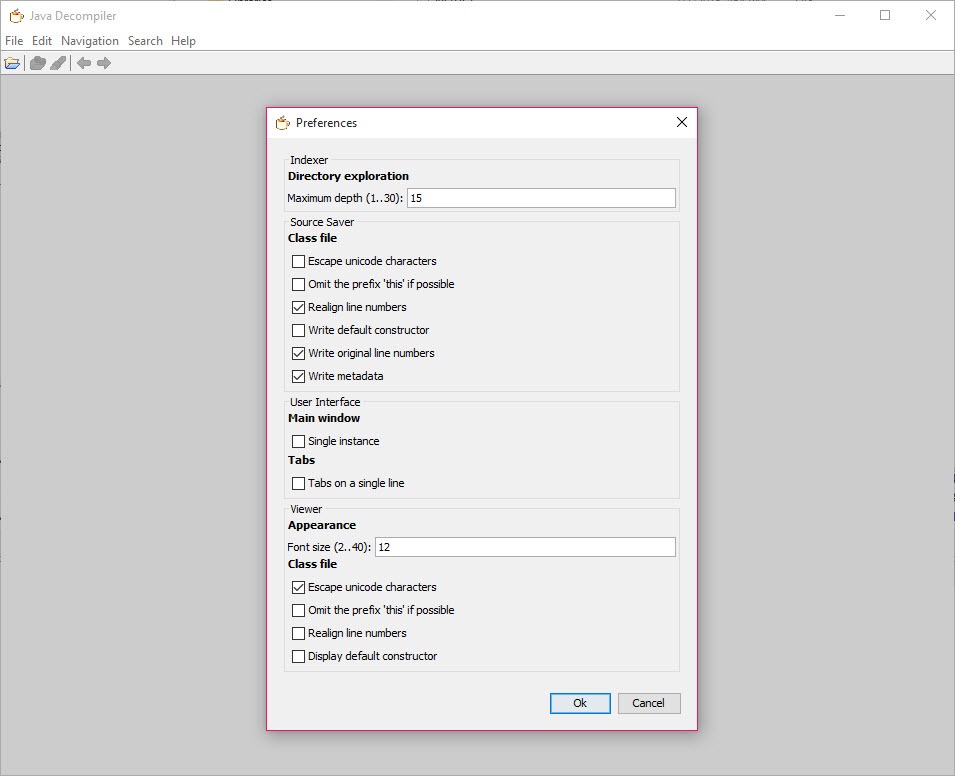Screen dimensions: 955x776
Task: Check the Display default constructor box
Action: coord(298,657)
